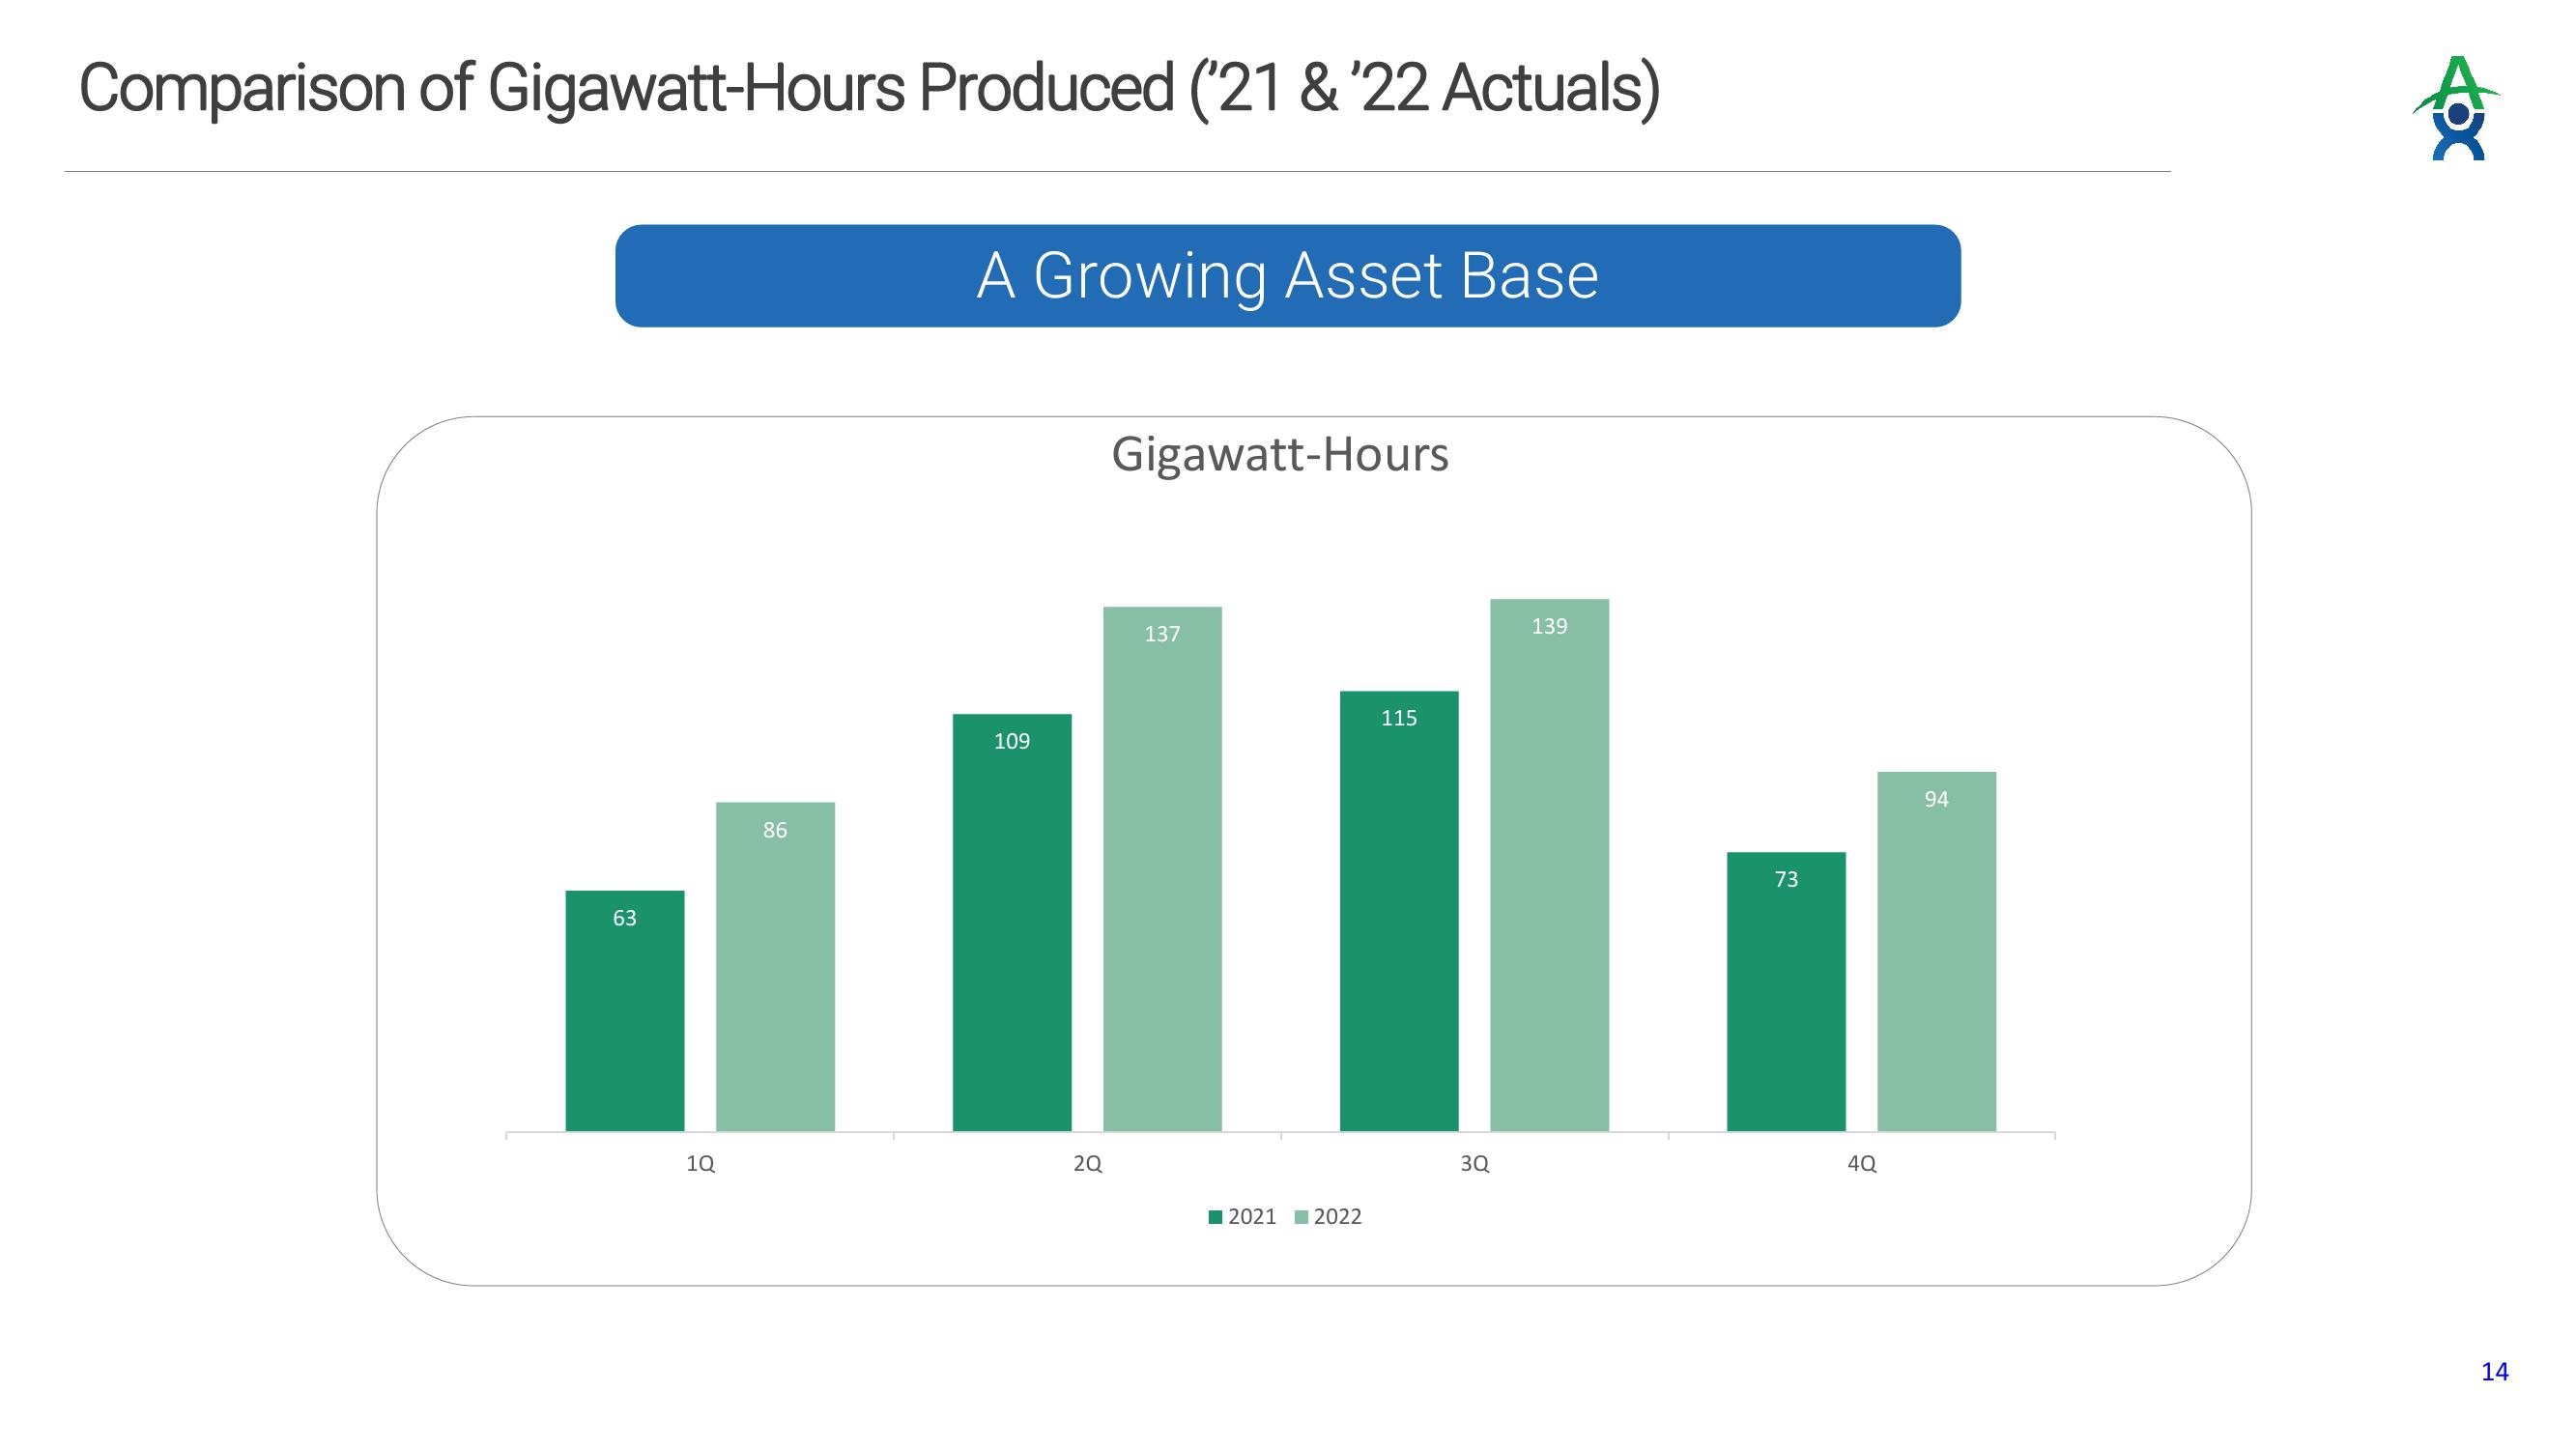Click the 'Gigawatt-Hours' chart title
This screenshot has width=2576, height=1449.
coord(1280,455)
